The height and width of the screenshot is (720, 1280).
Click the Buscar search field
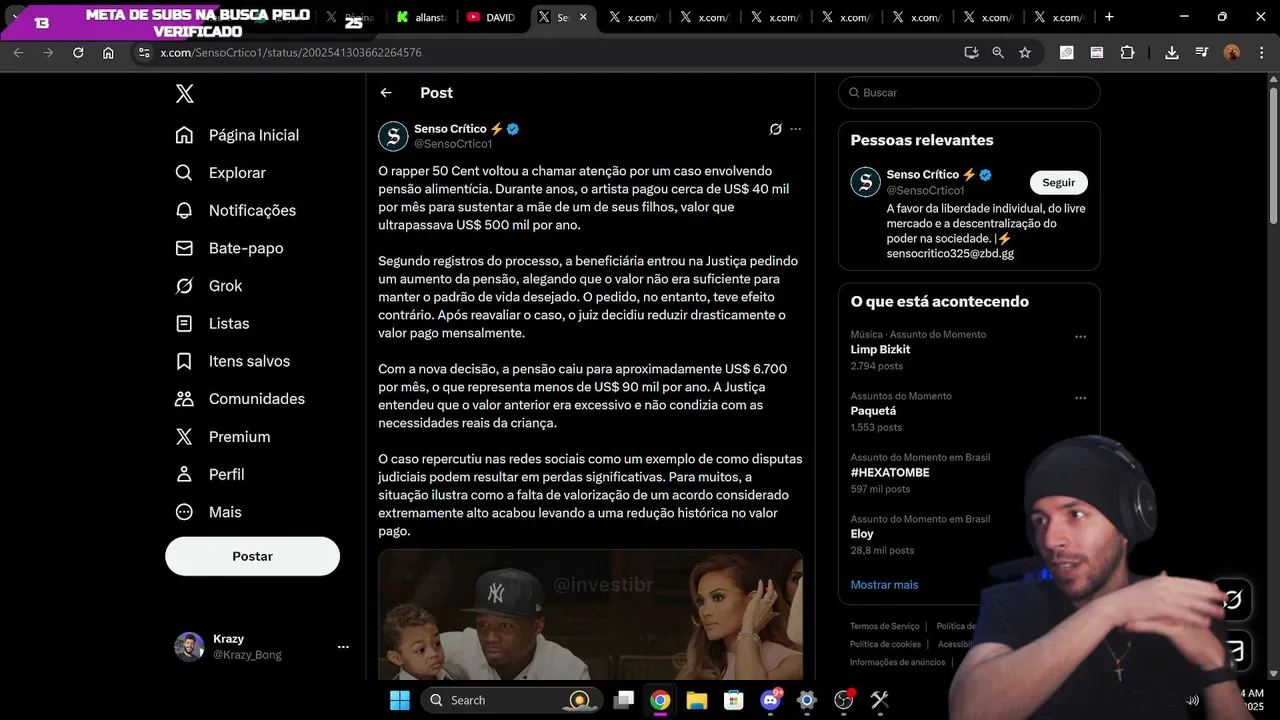point(969,93)
